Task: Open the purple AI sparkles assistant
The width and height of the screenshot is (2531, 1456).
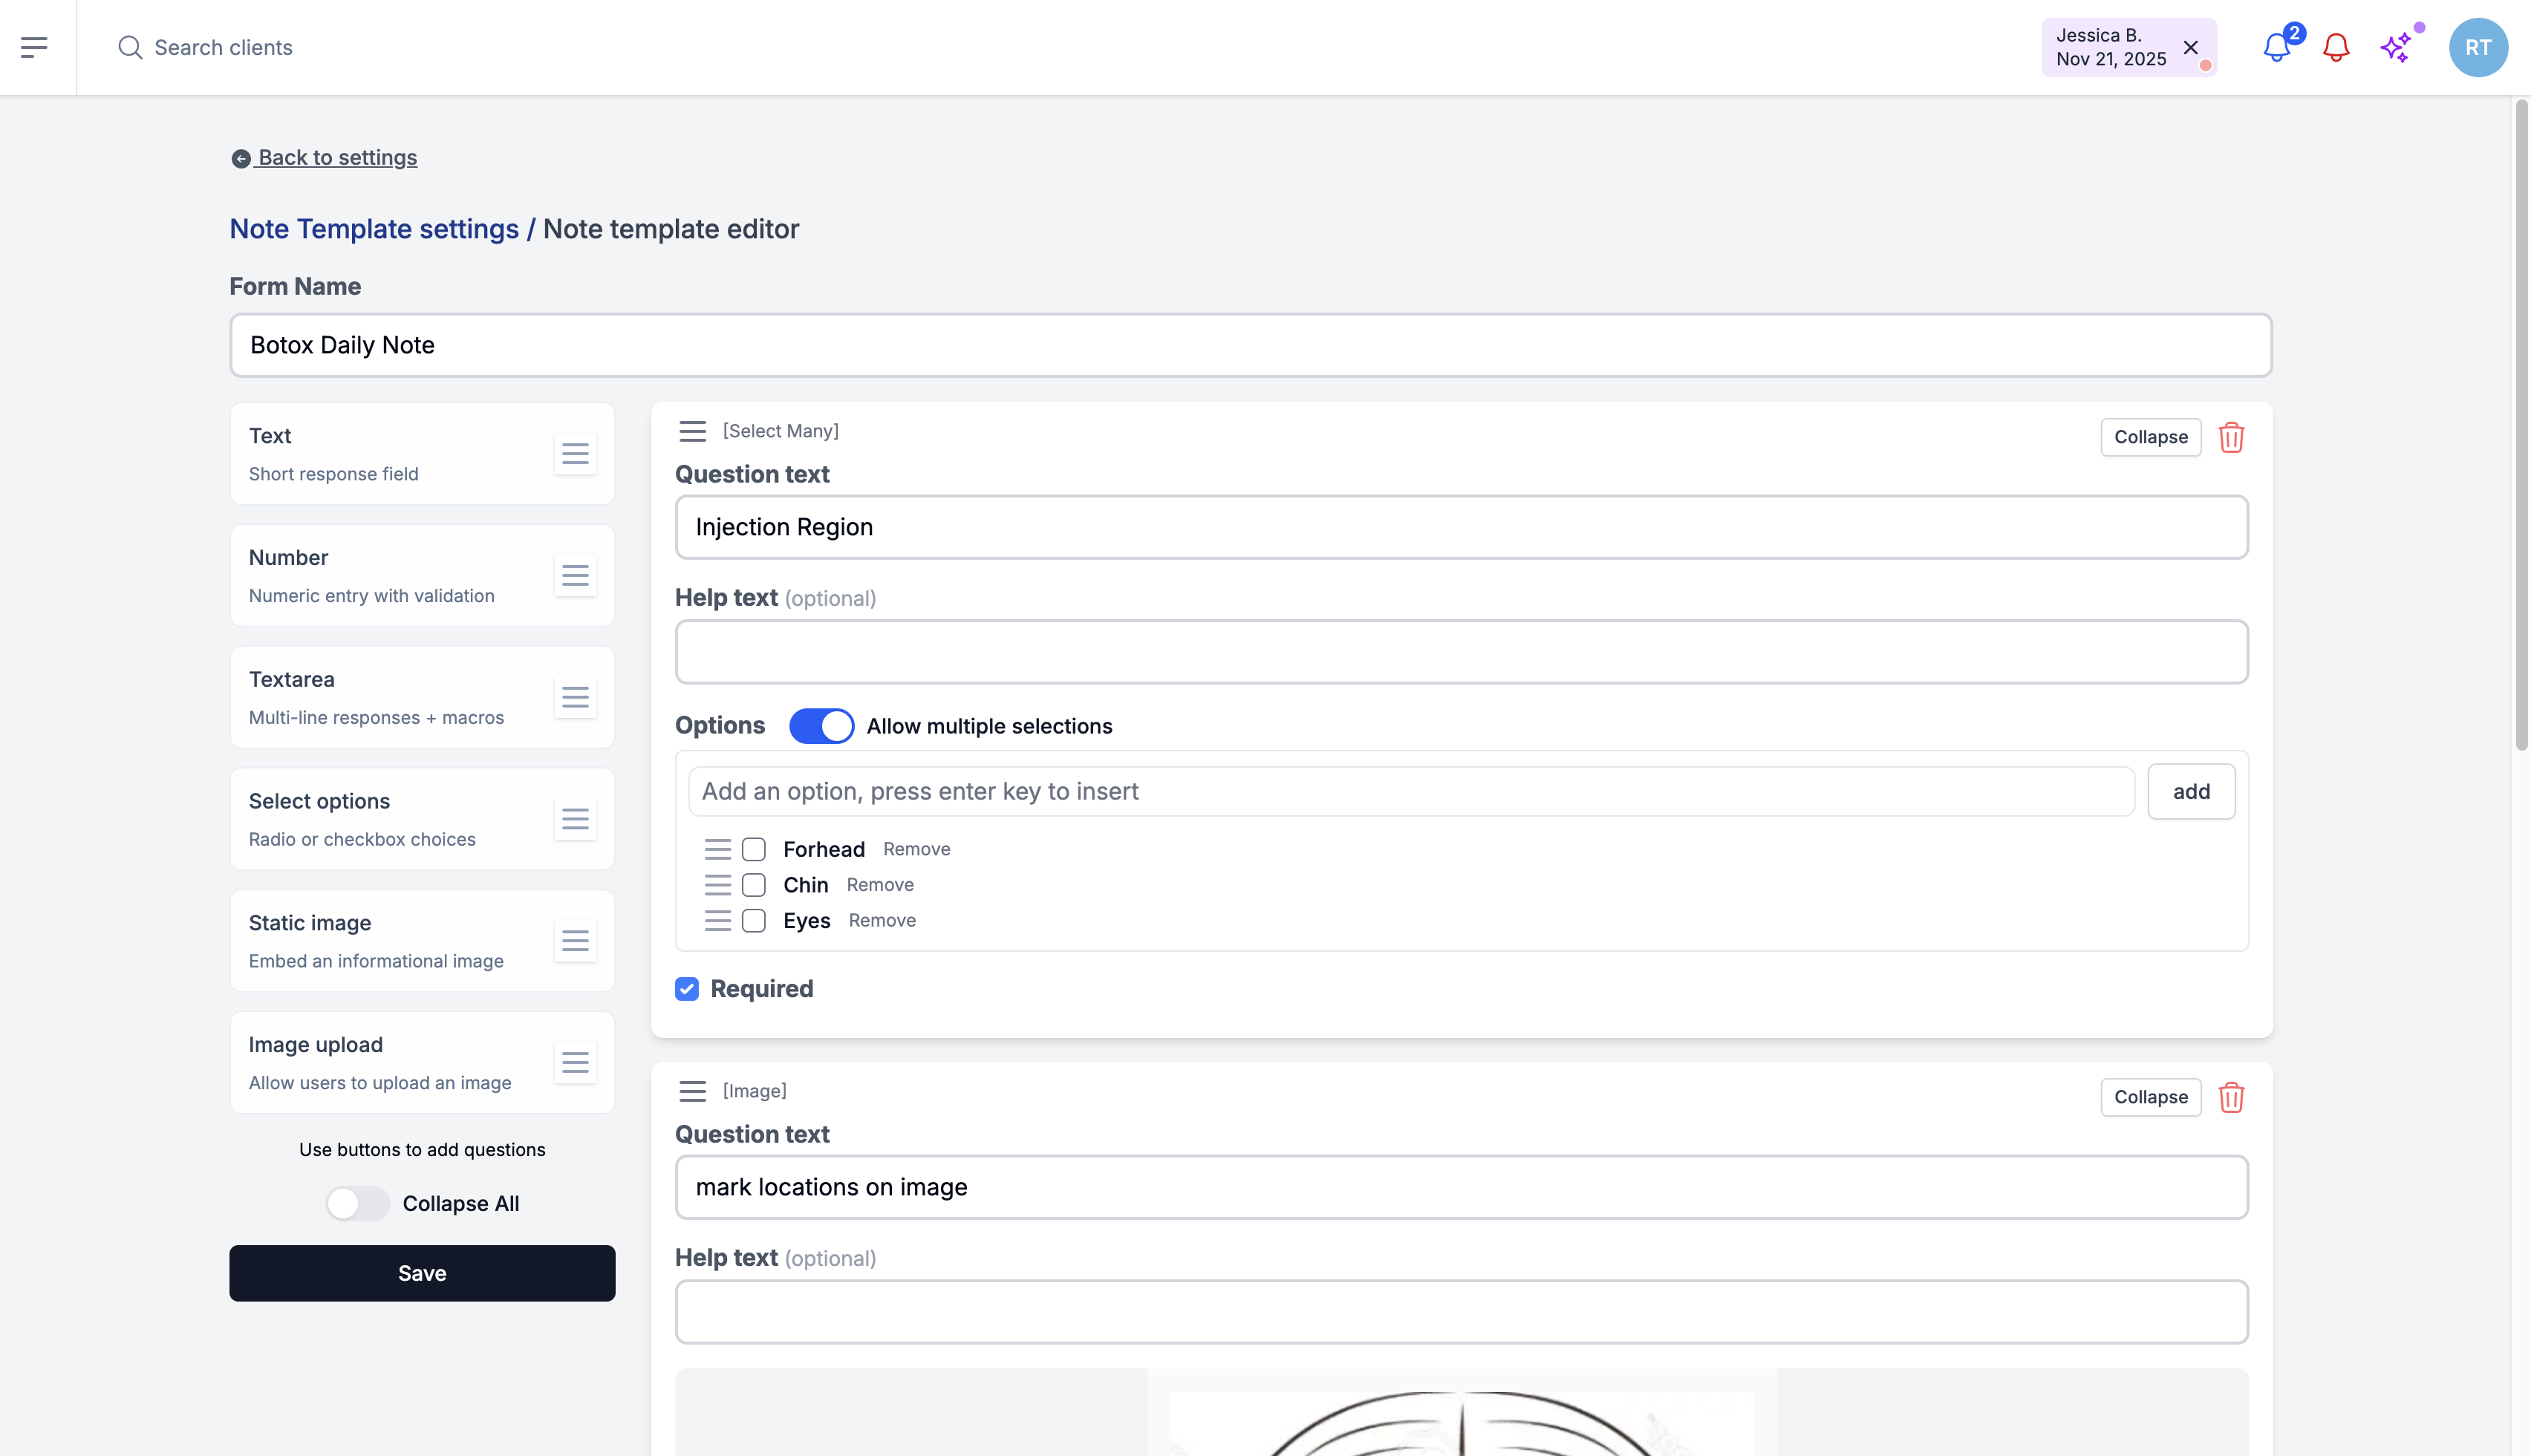Action: tap(2396, 47)
